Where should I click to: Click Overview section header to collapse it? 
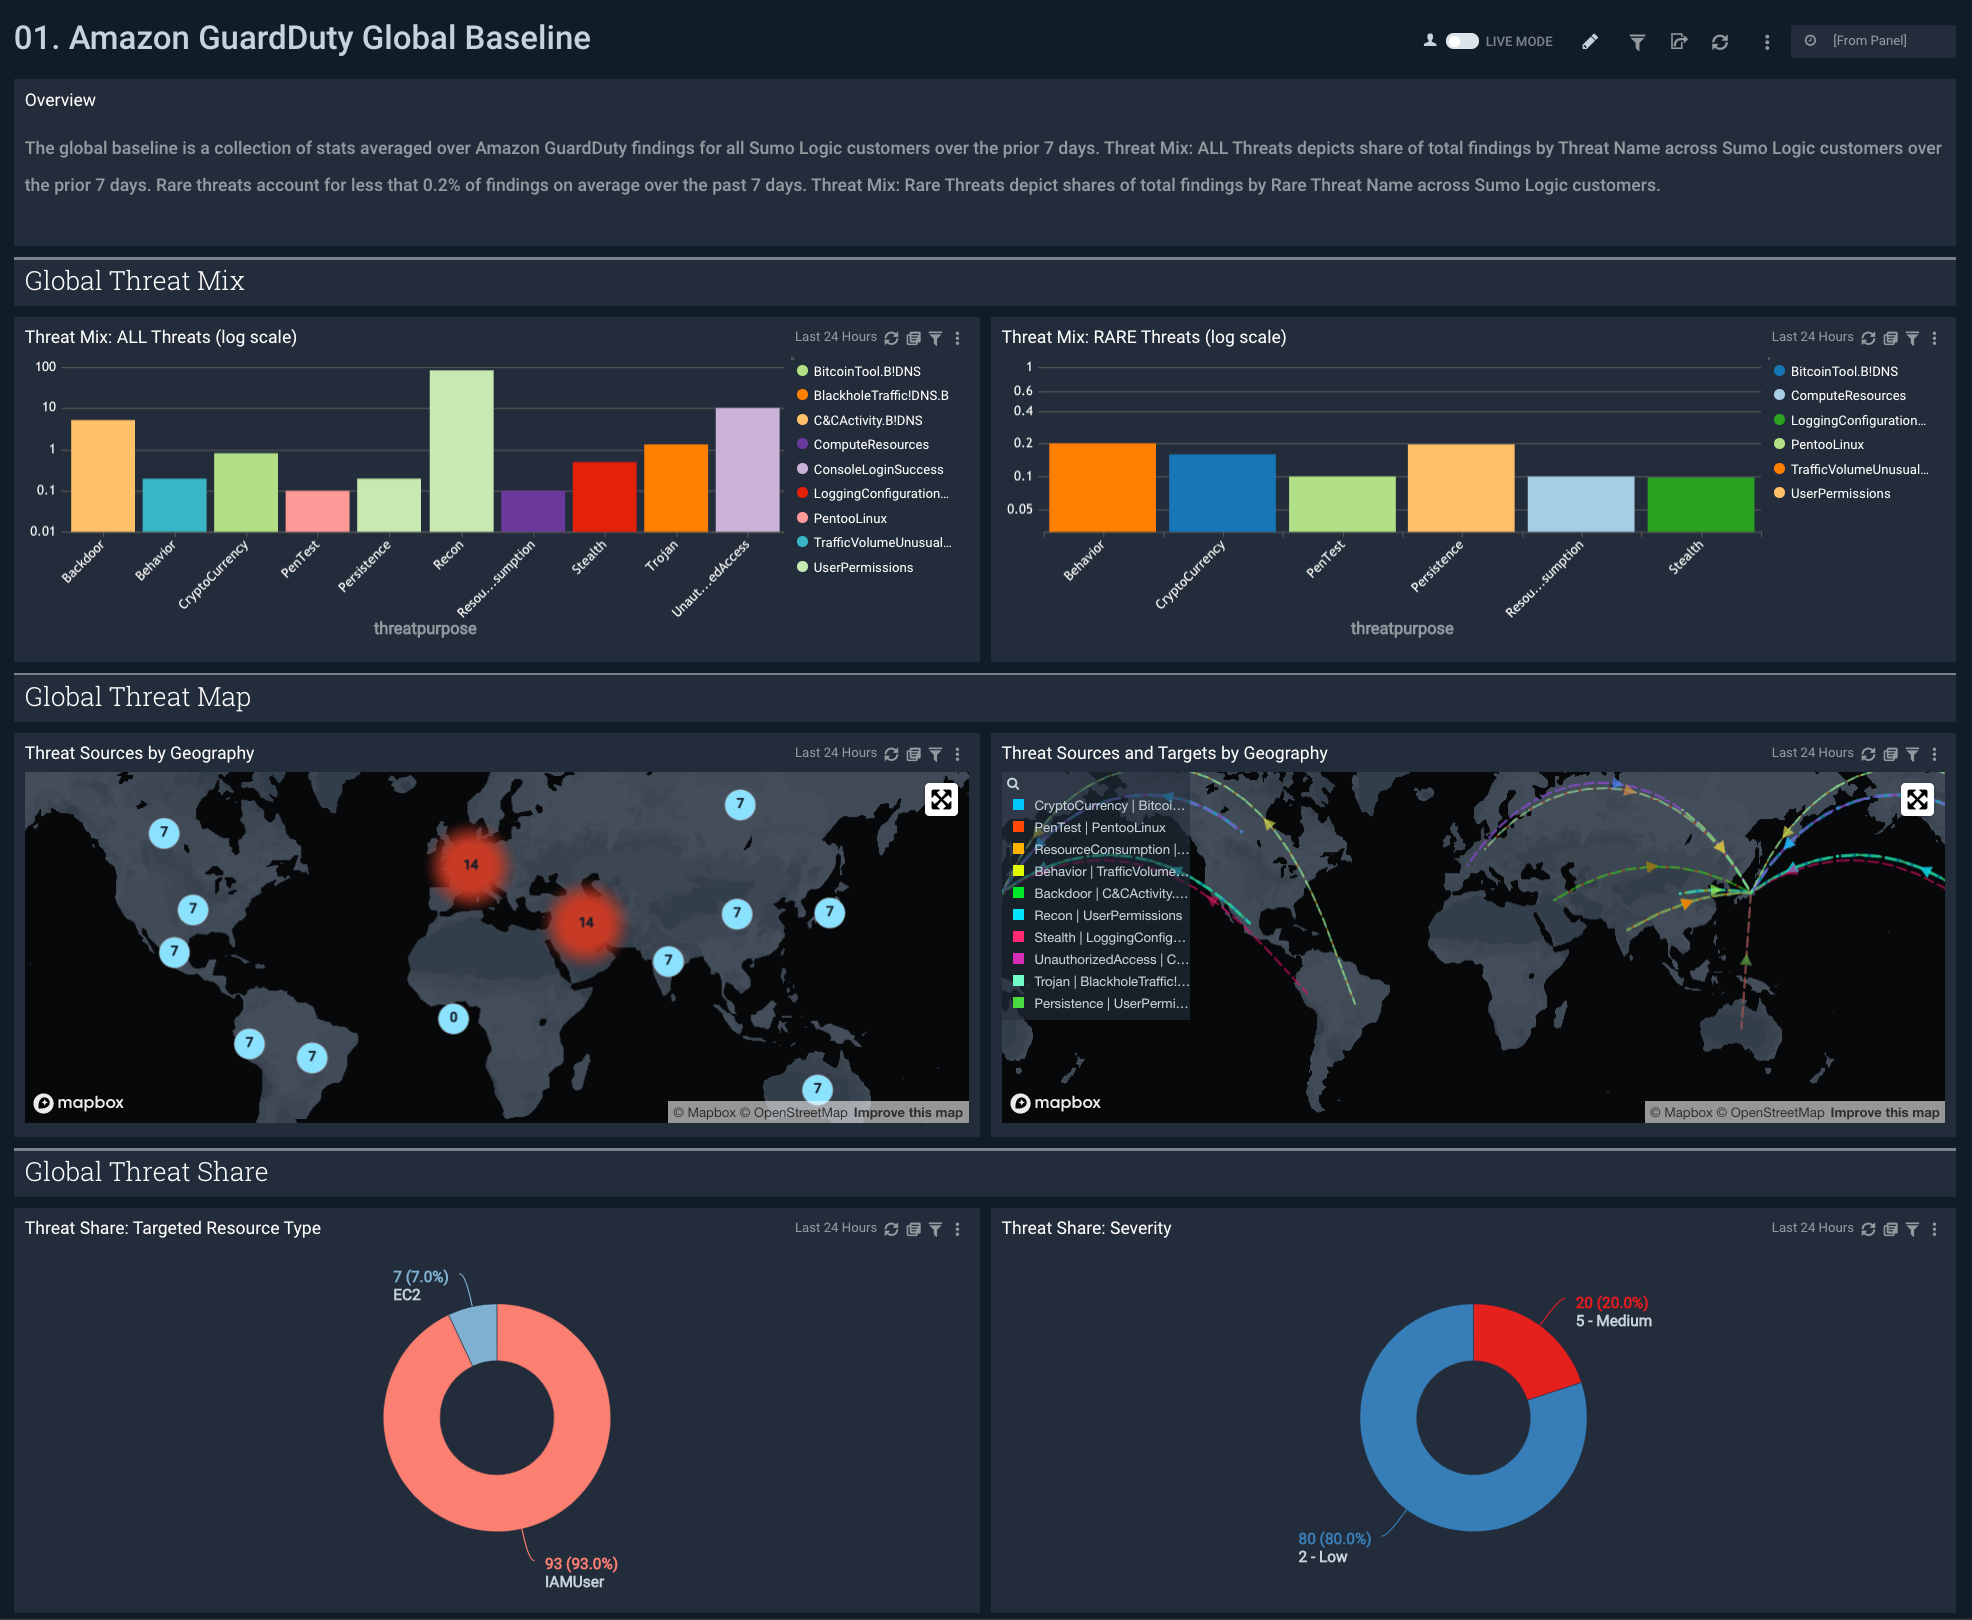61,102
